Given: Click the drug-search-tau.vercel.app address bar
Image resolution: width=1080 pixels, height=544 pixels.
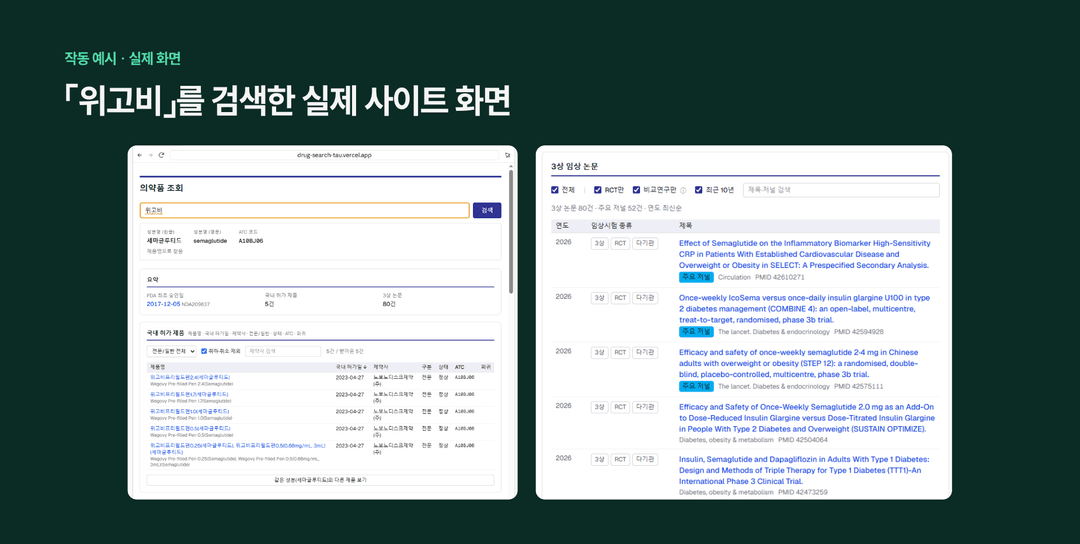Looking at the screenshot, I should (334, 155).
